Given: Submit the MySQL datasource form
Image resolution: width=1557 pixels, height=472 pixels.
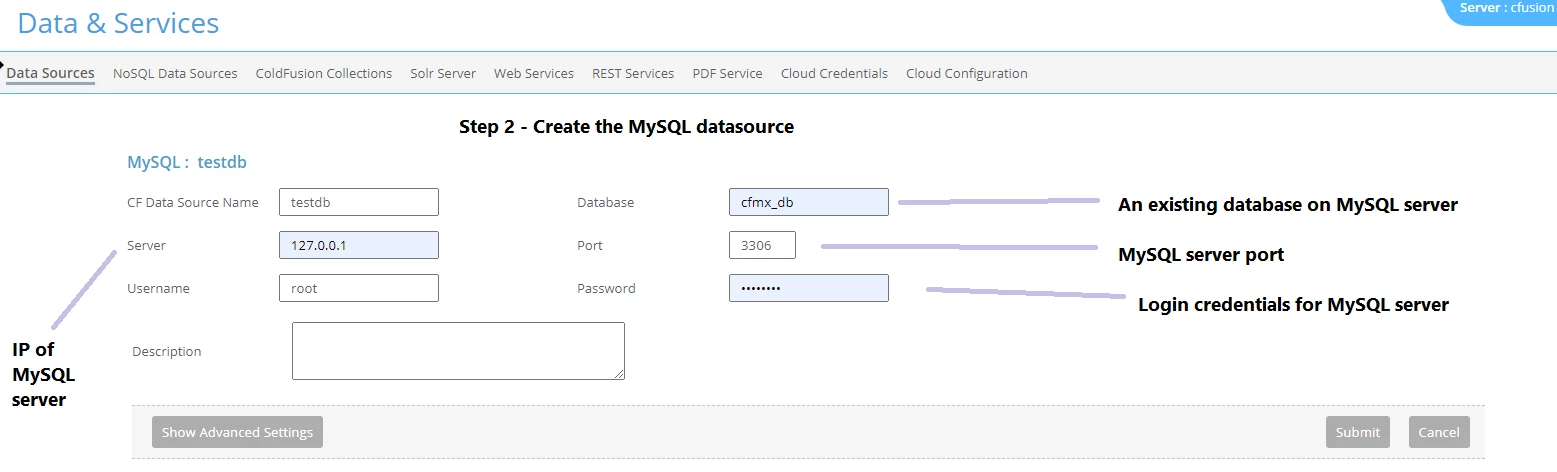Looking at the screenshot, I should (x=1358, y=432).
